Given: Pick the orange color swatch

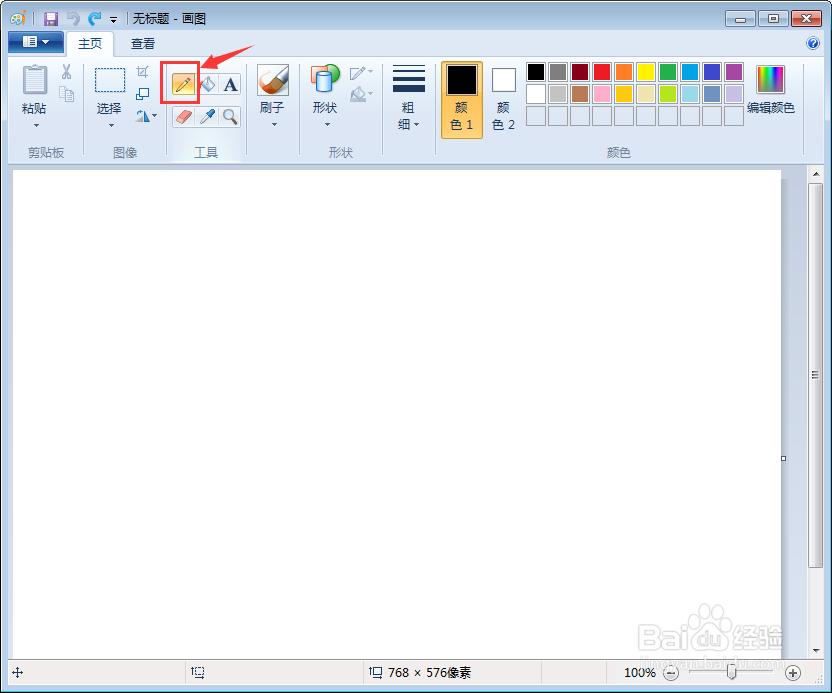Looking at the screenshot, I should coord(624,72).
